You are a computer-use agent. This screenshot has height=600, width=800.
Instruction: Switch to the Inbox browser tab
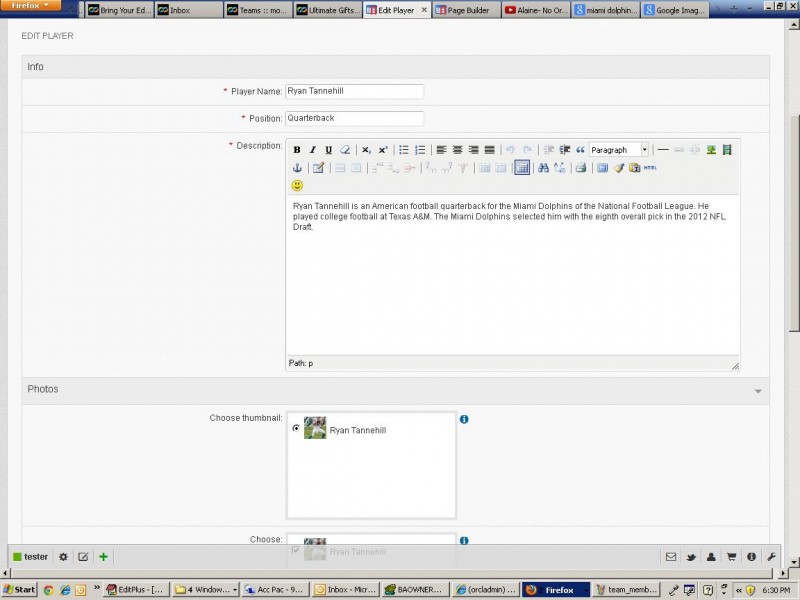[x=188, y=10]
